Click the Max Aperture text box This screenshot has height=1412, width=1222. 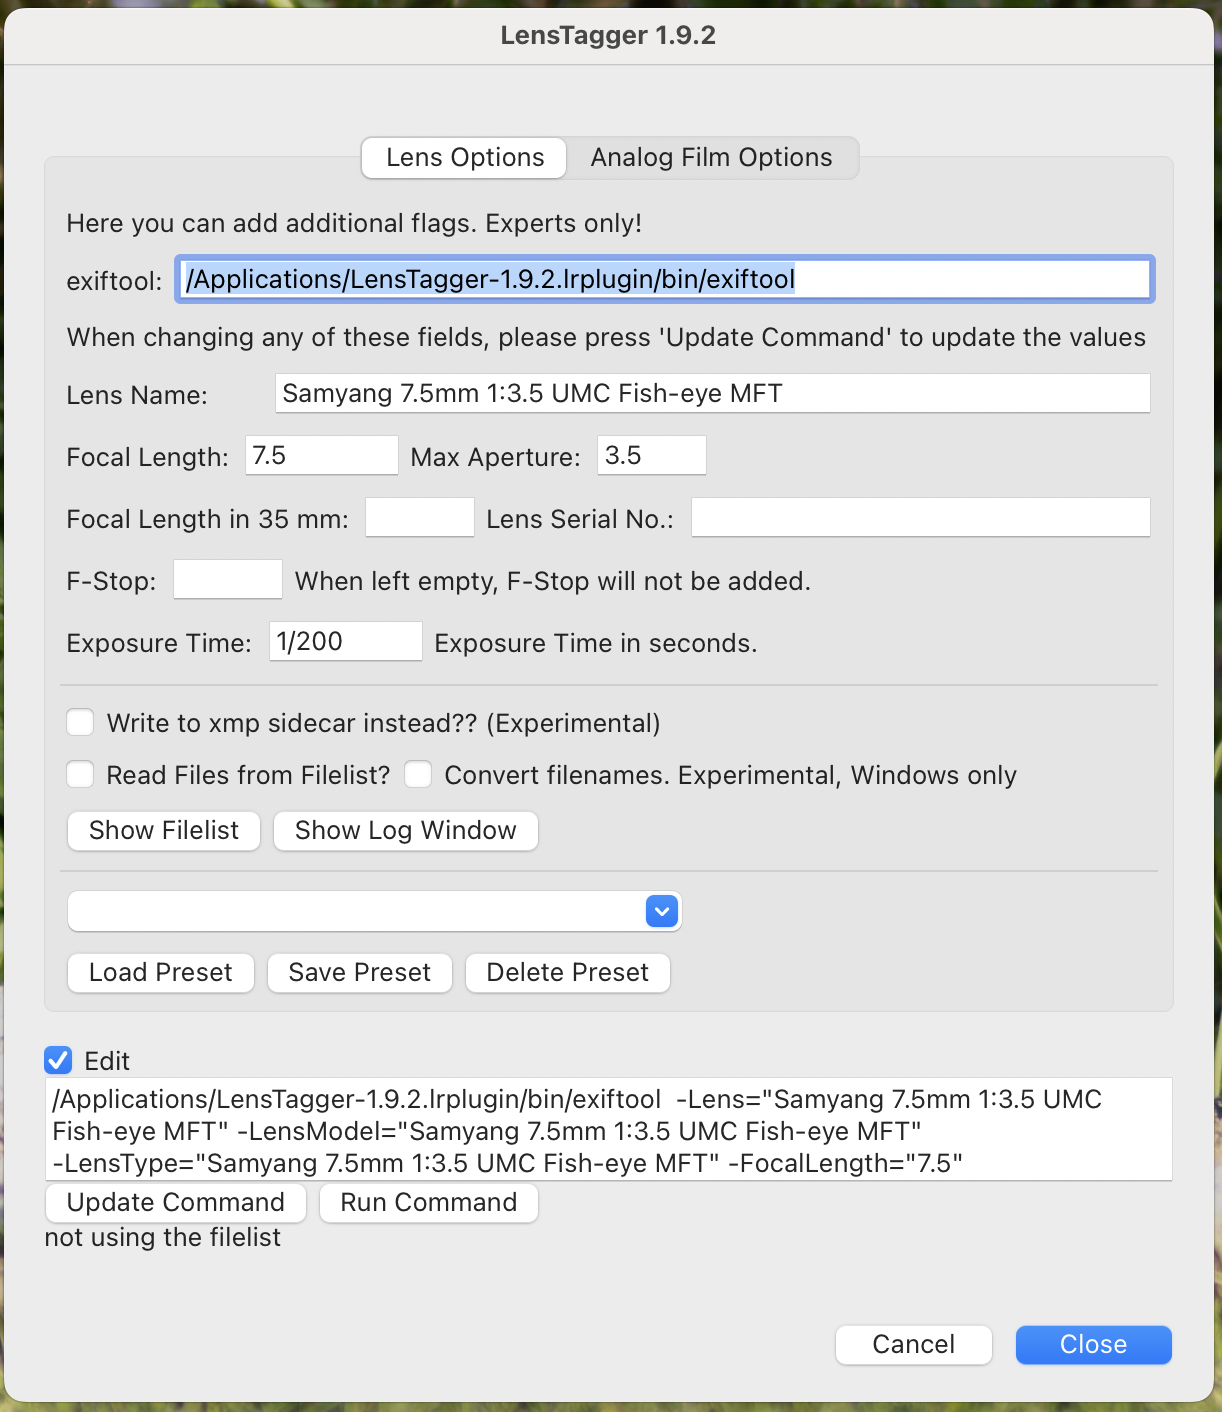(651, 456)
